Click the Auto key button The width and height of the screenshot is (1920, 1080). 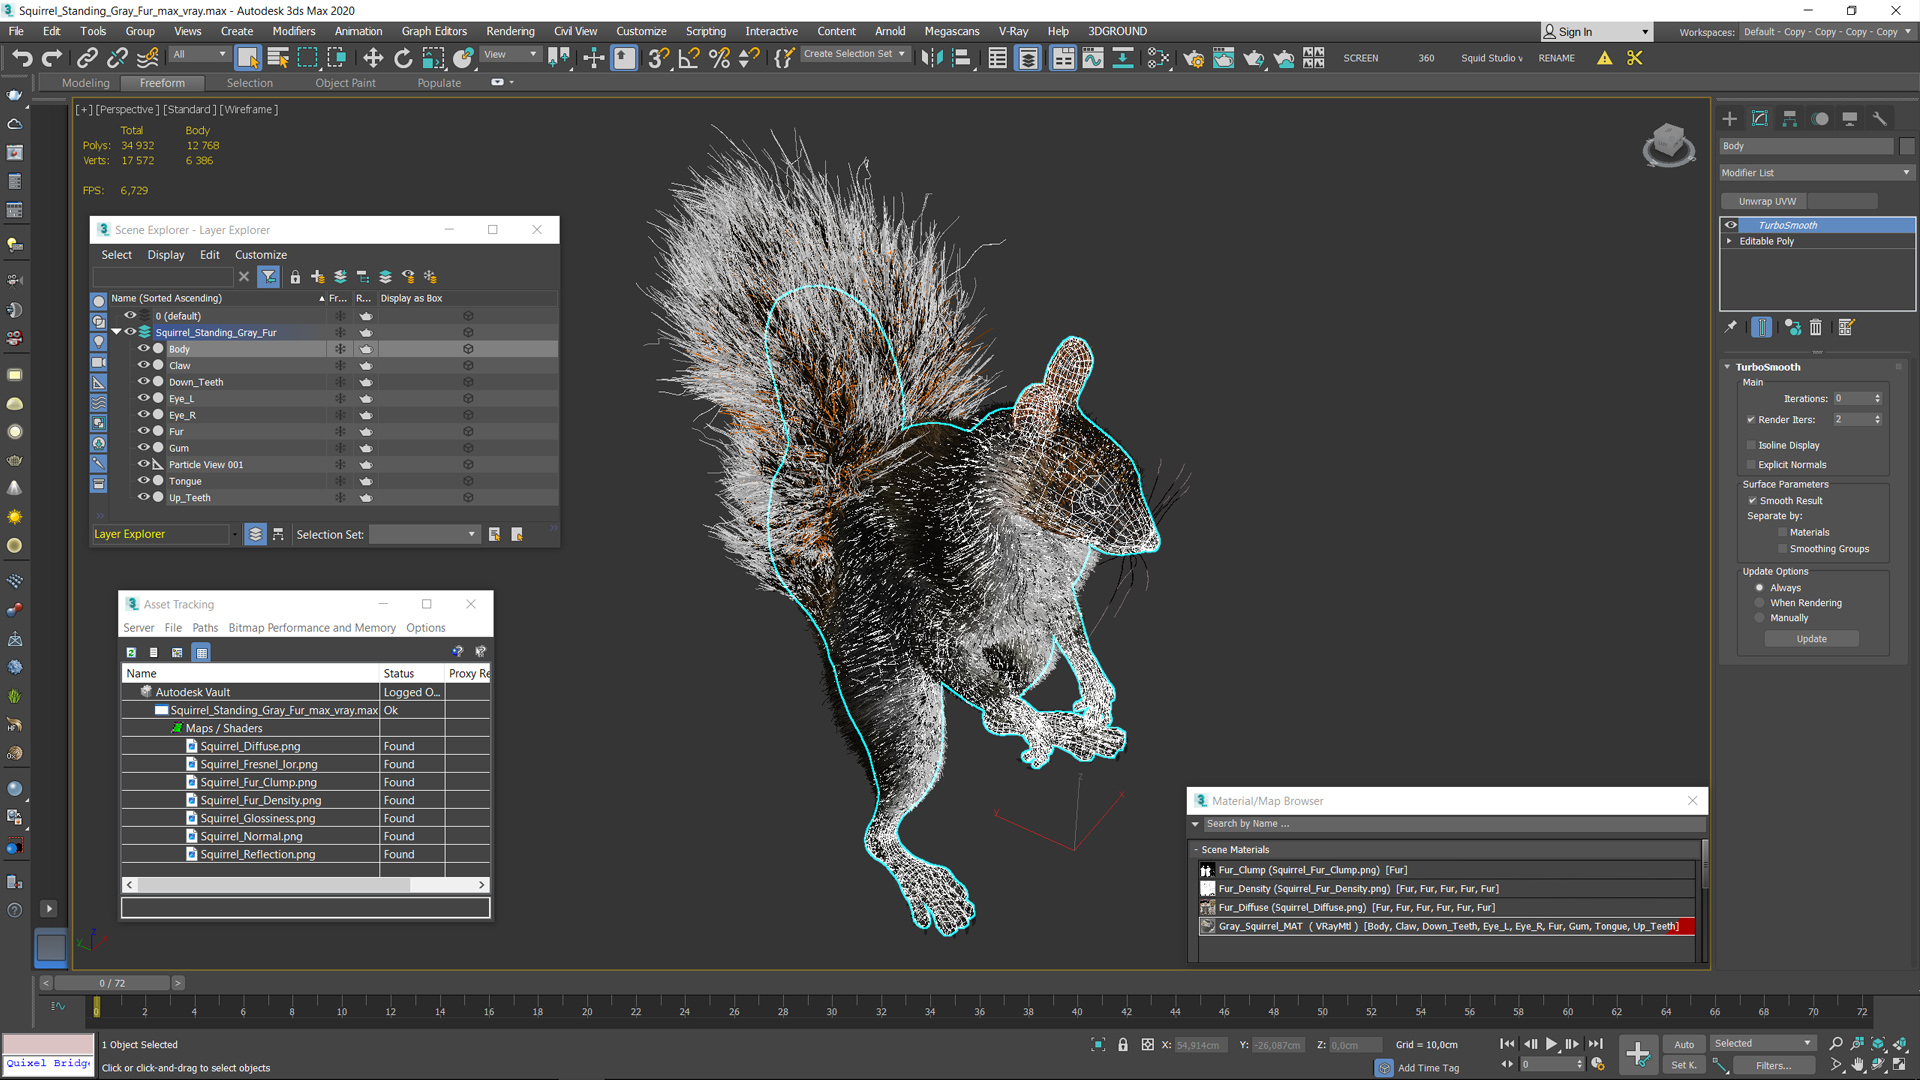coord(1684,1044)
